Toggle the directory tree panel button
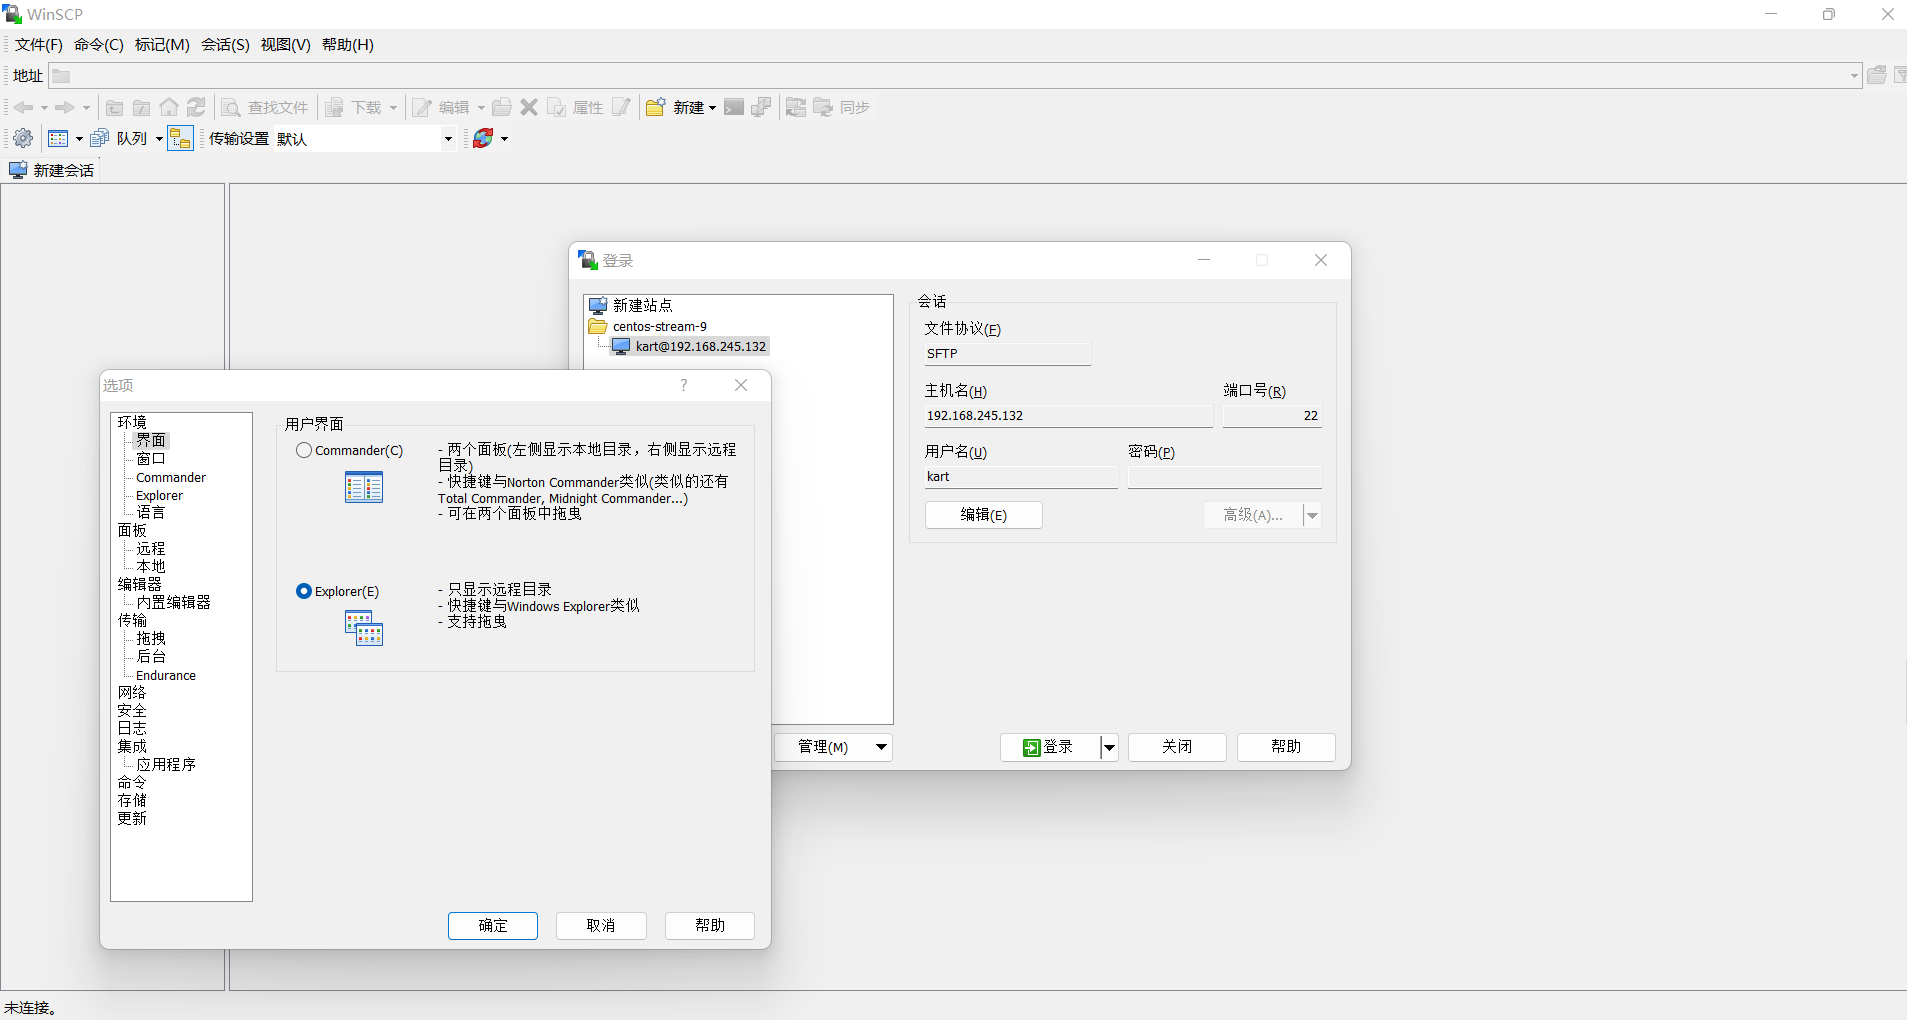The image size is (1907, 1020). (x=180, y=139)
